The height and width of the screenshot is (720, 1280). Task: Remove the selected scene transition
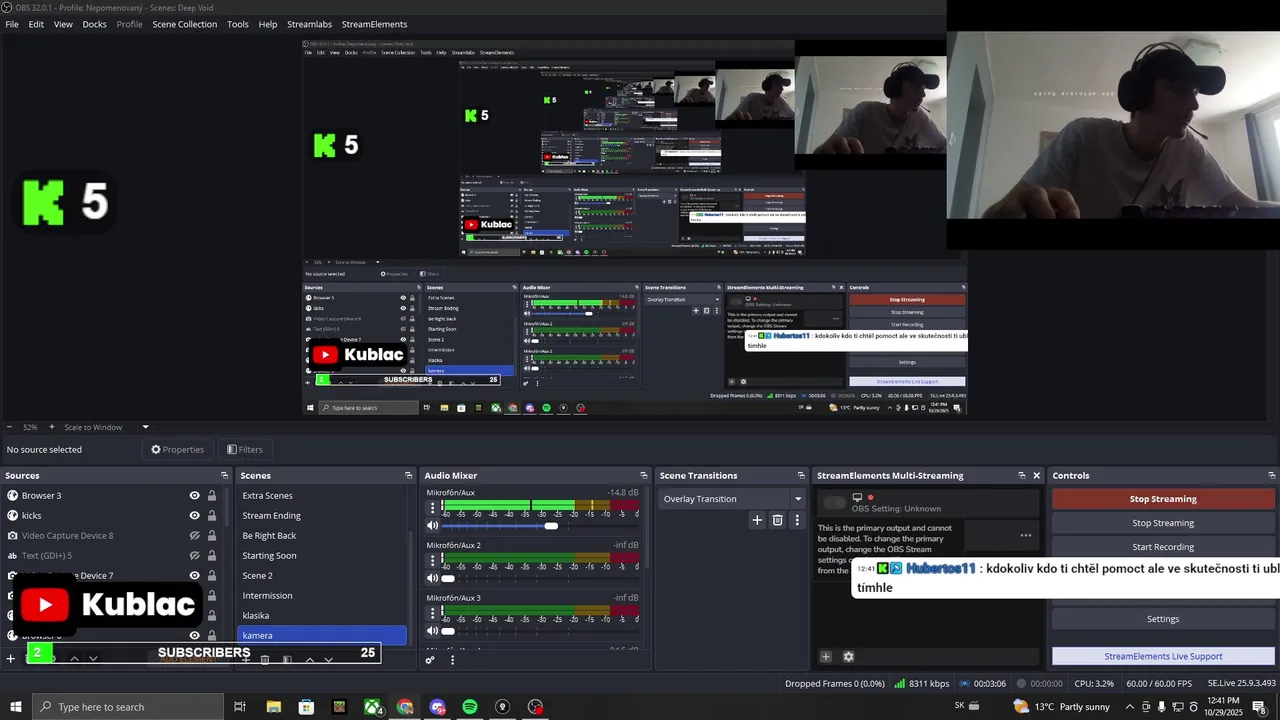click(777, 520)
